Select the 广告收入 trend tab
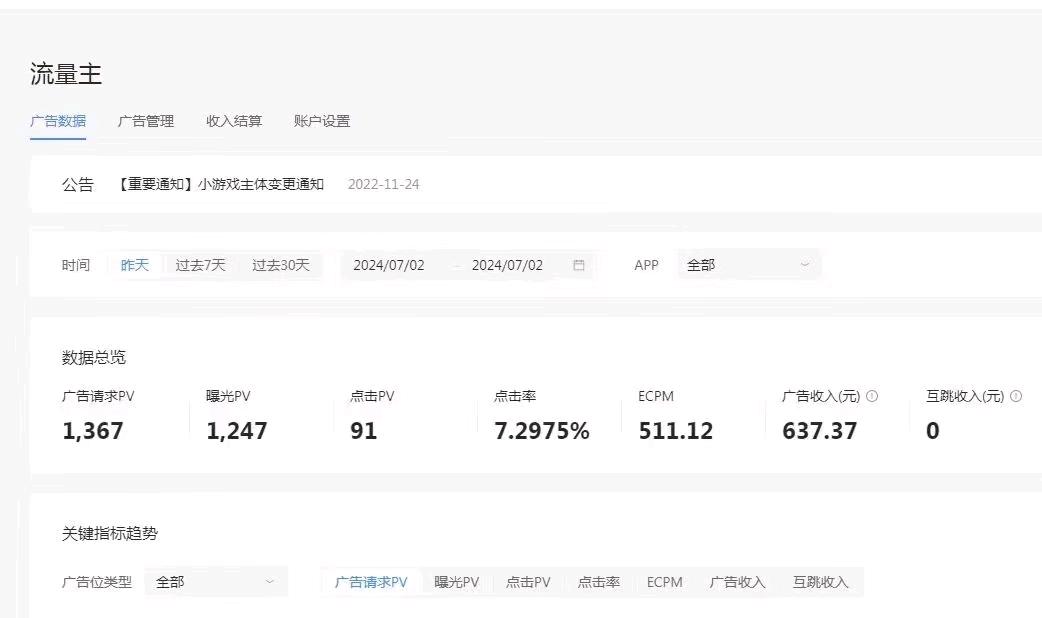The height and width of the screenshot is (618, 1042). [737, 582]
